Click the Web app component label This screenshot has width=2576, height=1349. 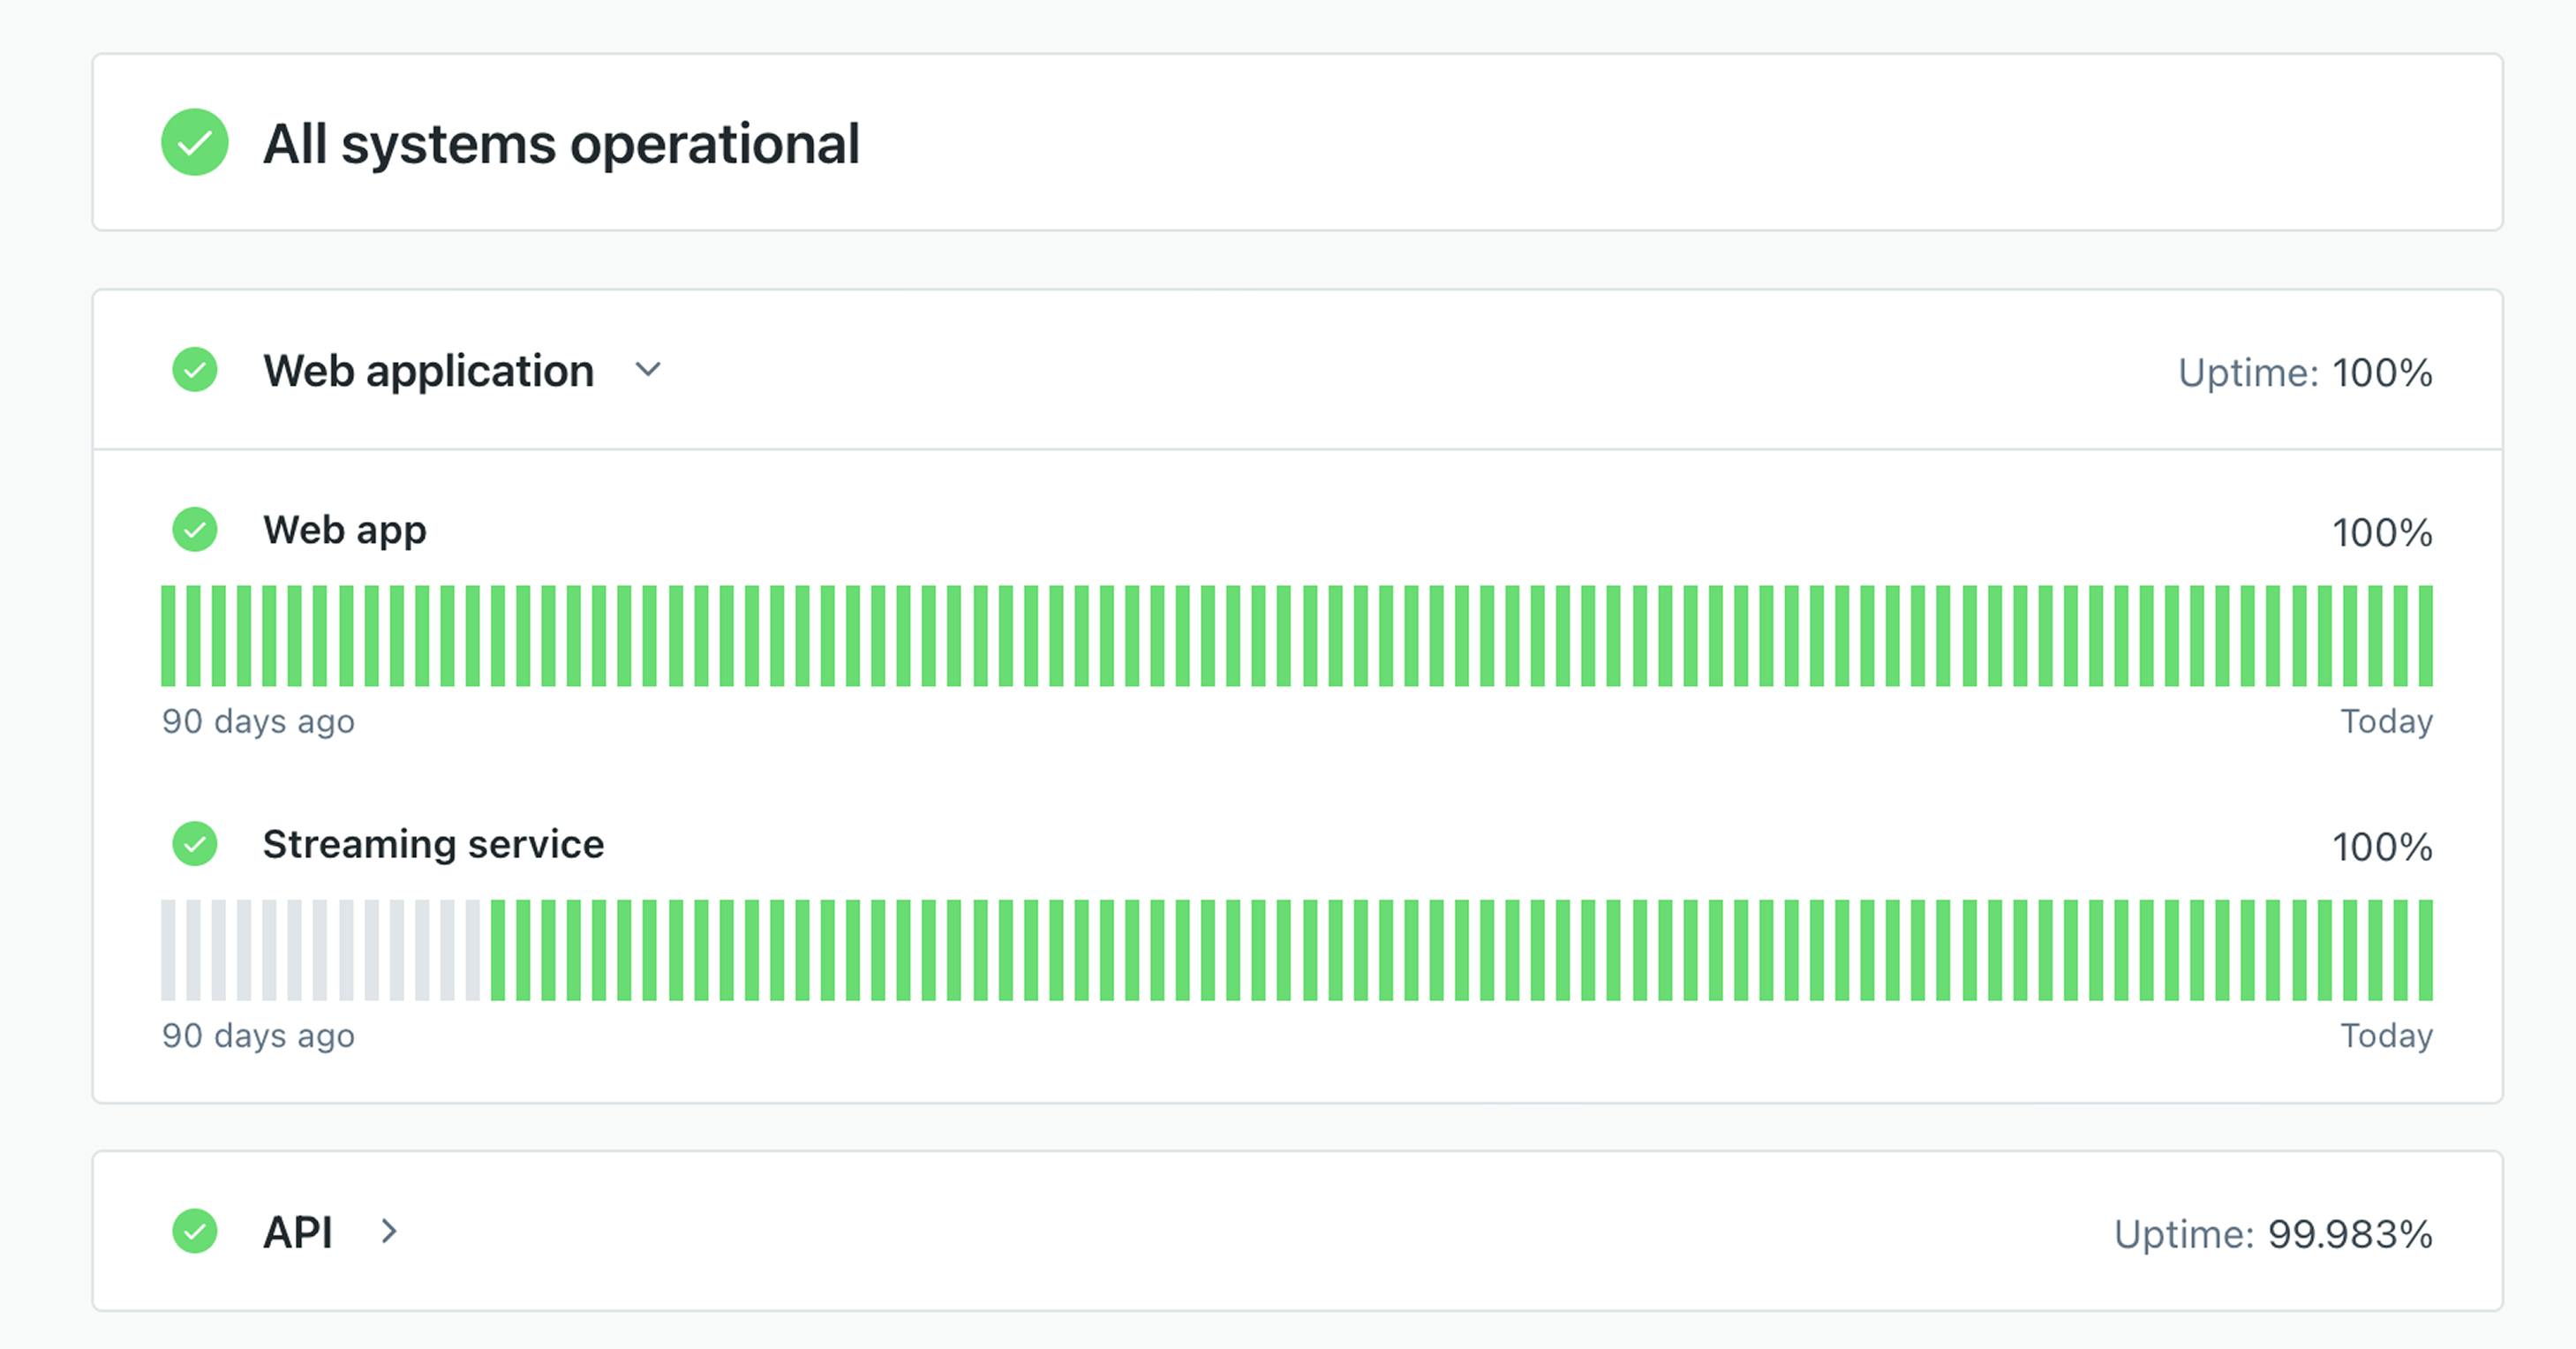(x=344, y=530)
